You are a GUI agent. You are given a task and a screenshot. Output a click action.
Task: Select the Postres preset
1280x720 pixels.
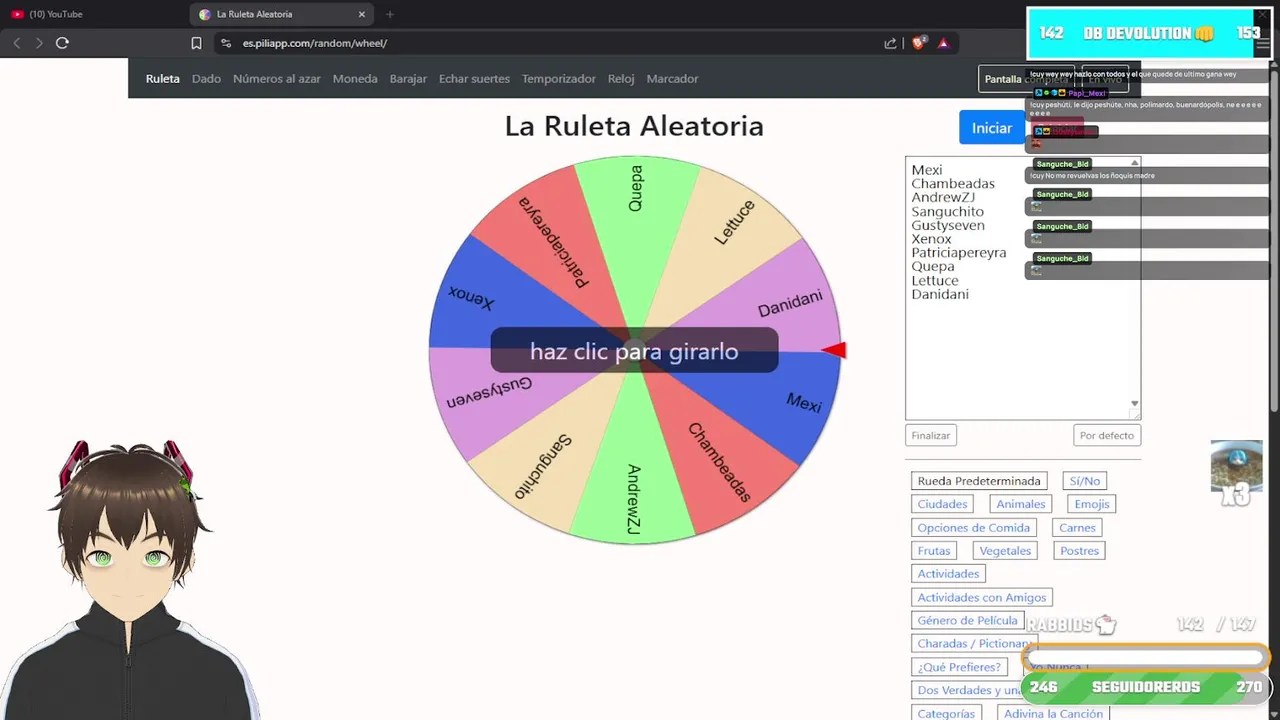(1079, 551)
